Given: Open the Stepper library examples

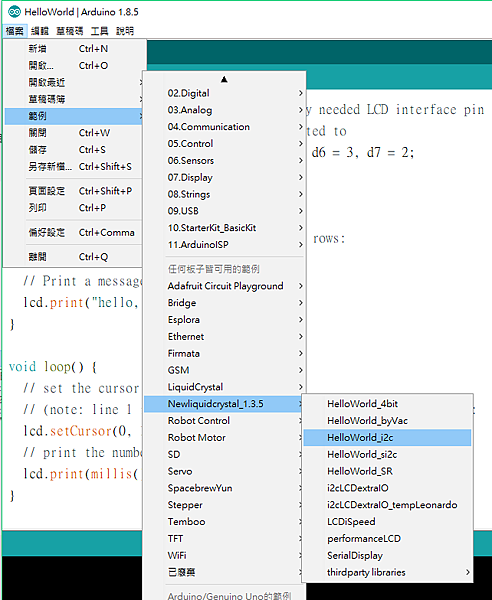Looking at the screenshot, I should 225,505.
